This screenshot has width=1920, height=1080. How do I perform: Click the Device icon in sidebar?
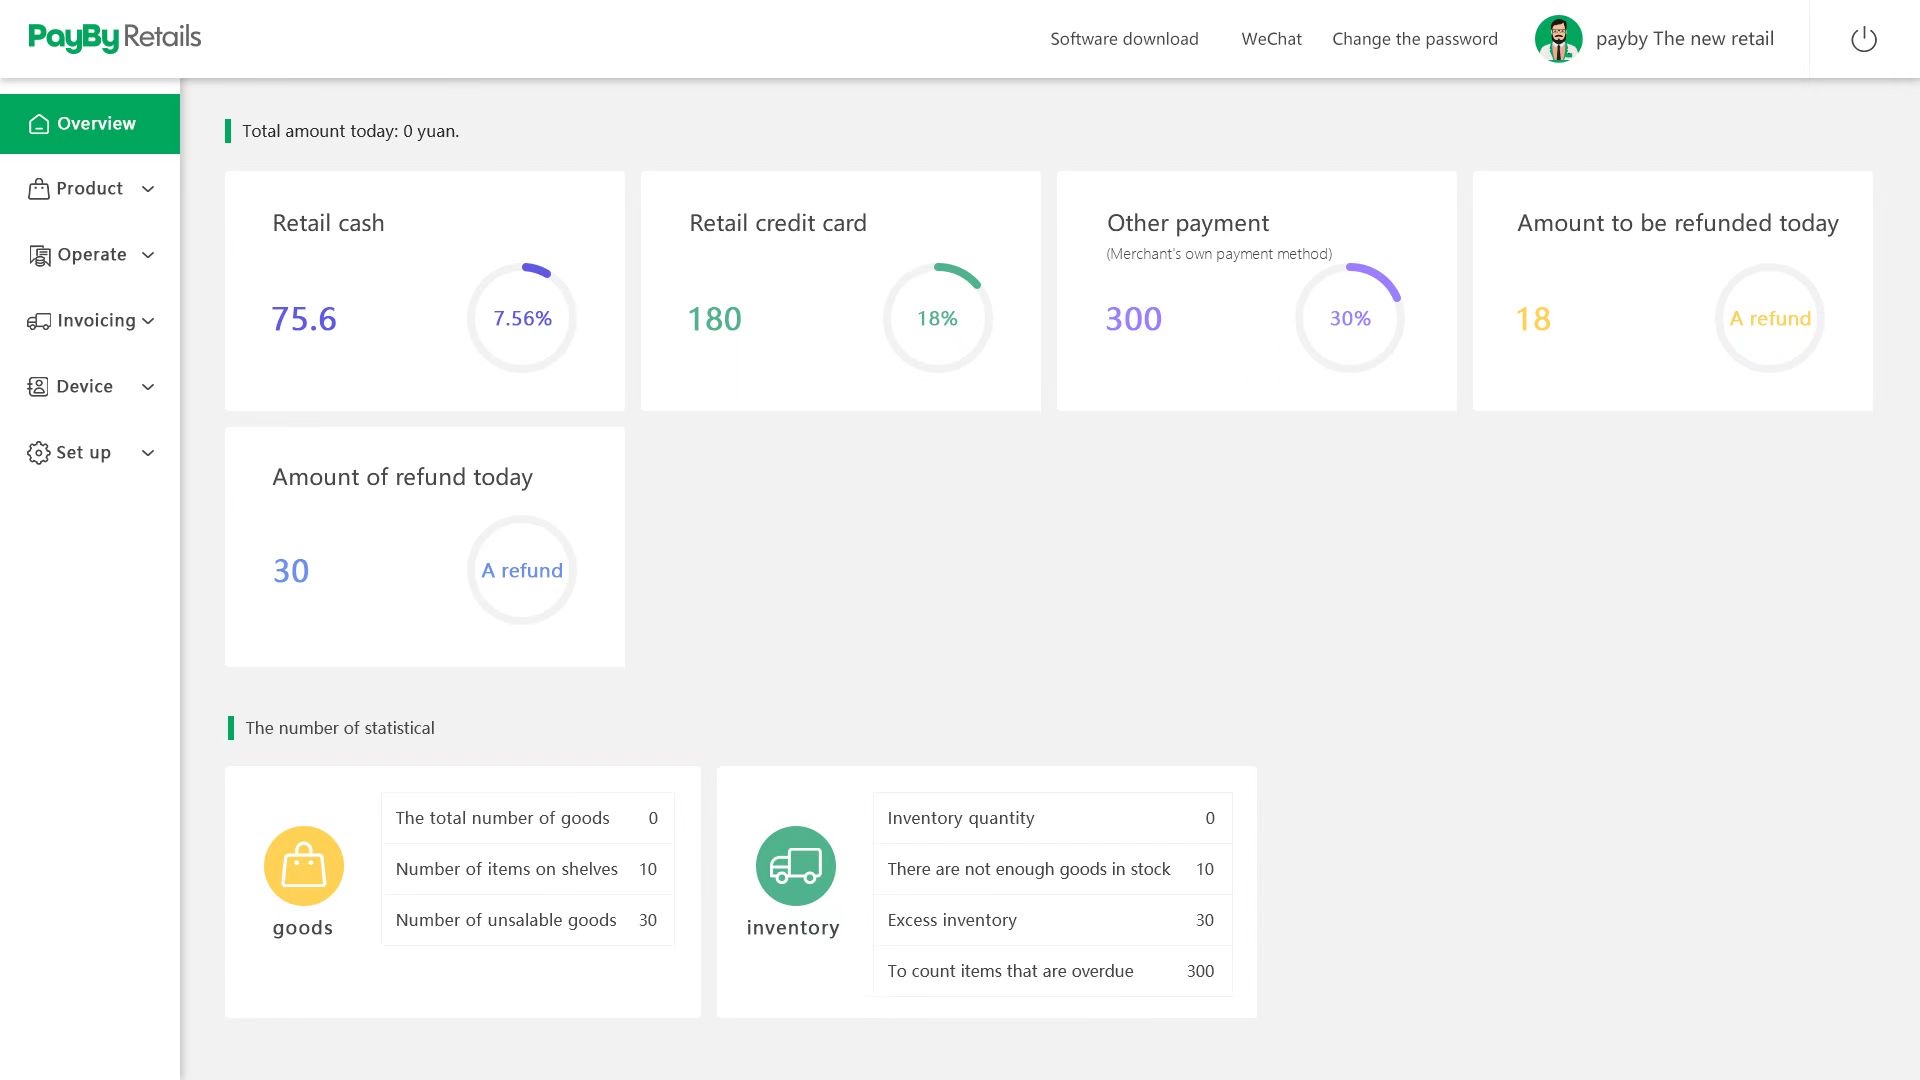point(38,387)
